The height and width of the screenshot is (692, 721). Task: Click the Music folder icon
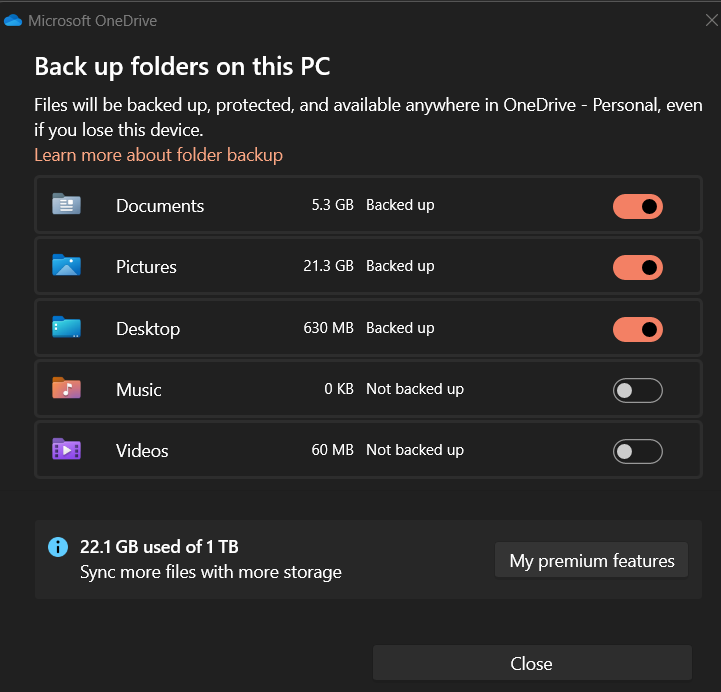tap(66, 388)
